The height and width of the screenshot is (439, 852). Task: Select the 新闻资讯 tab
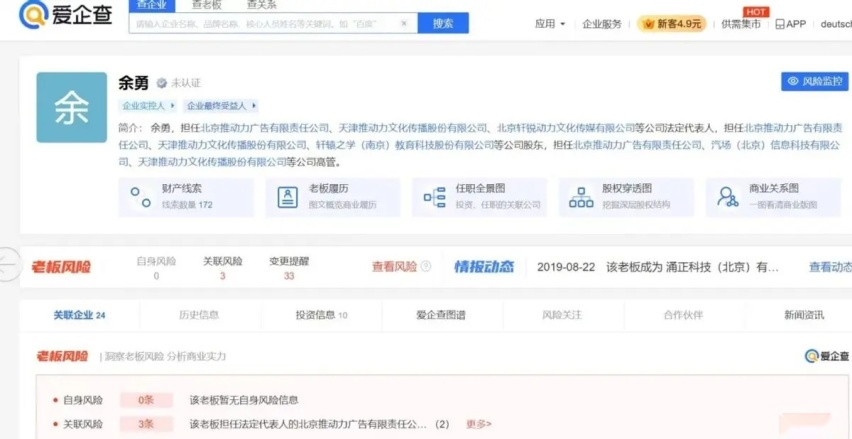click(x=804, y=315)
